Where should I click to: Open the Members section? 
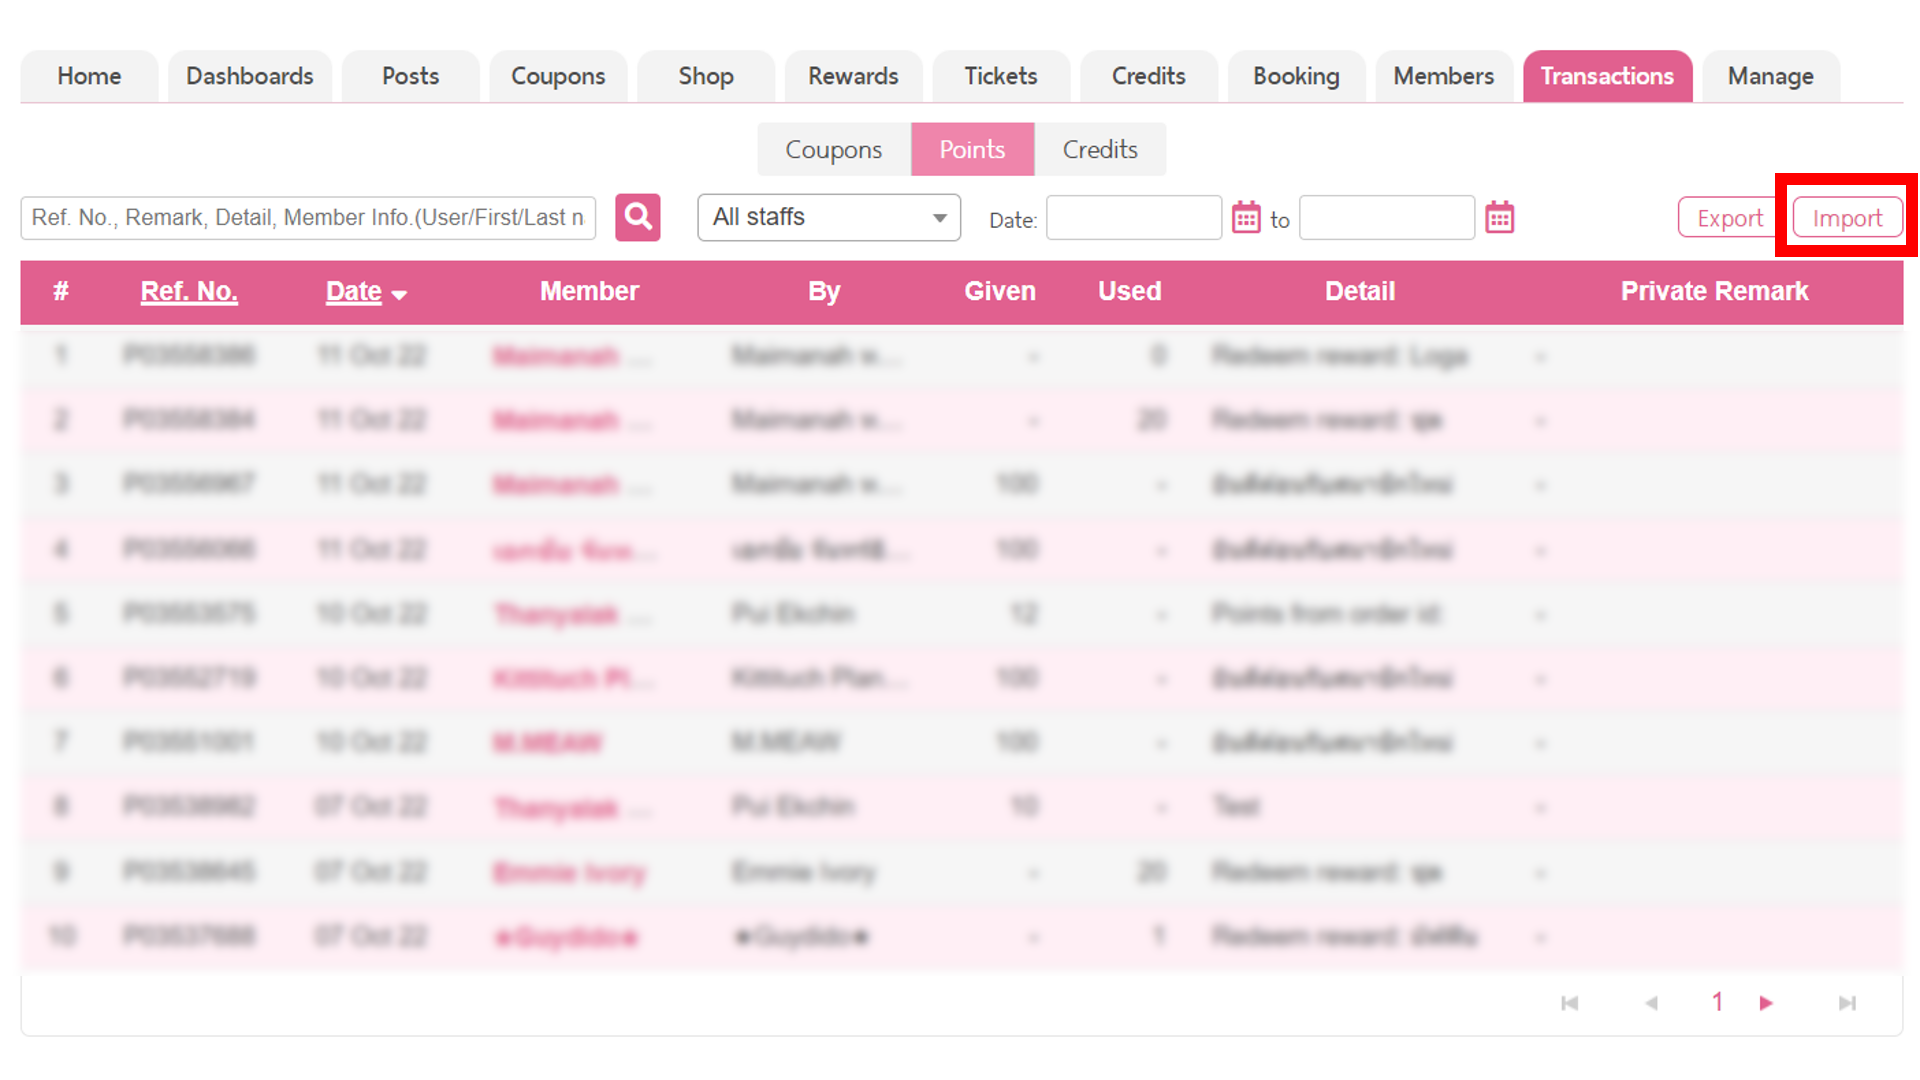point(1443,75)
